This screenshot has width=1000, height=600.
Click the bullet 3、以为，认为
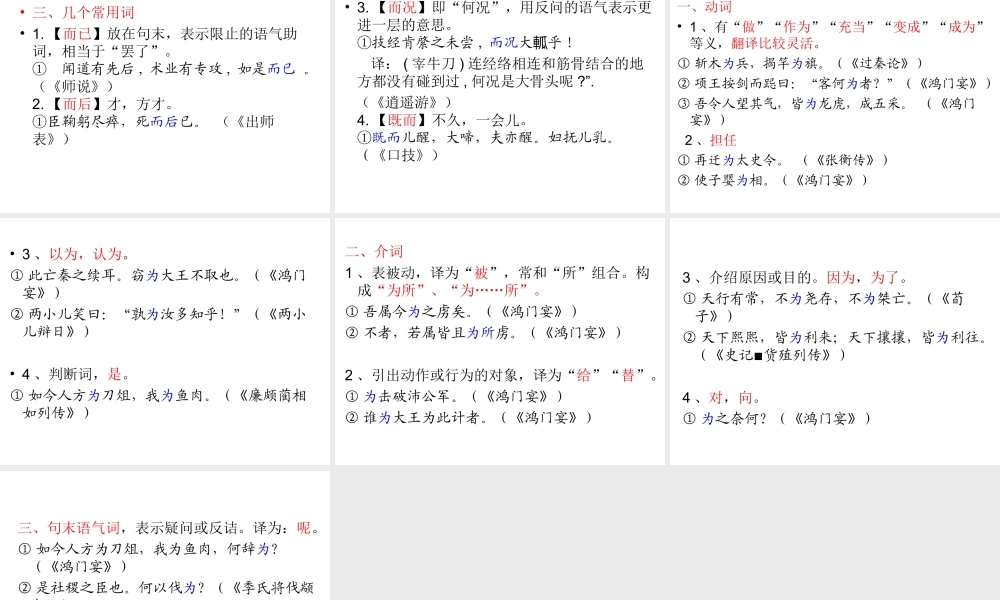(76, 254)
